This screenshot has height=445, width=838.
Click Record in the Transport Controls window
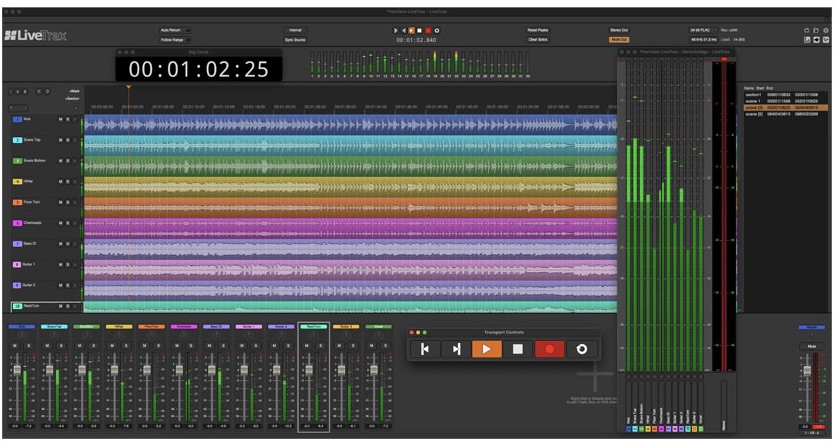[549, 349]
